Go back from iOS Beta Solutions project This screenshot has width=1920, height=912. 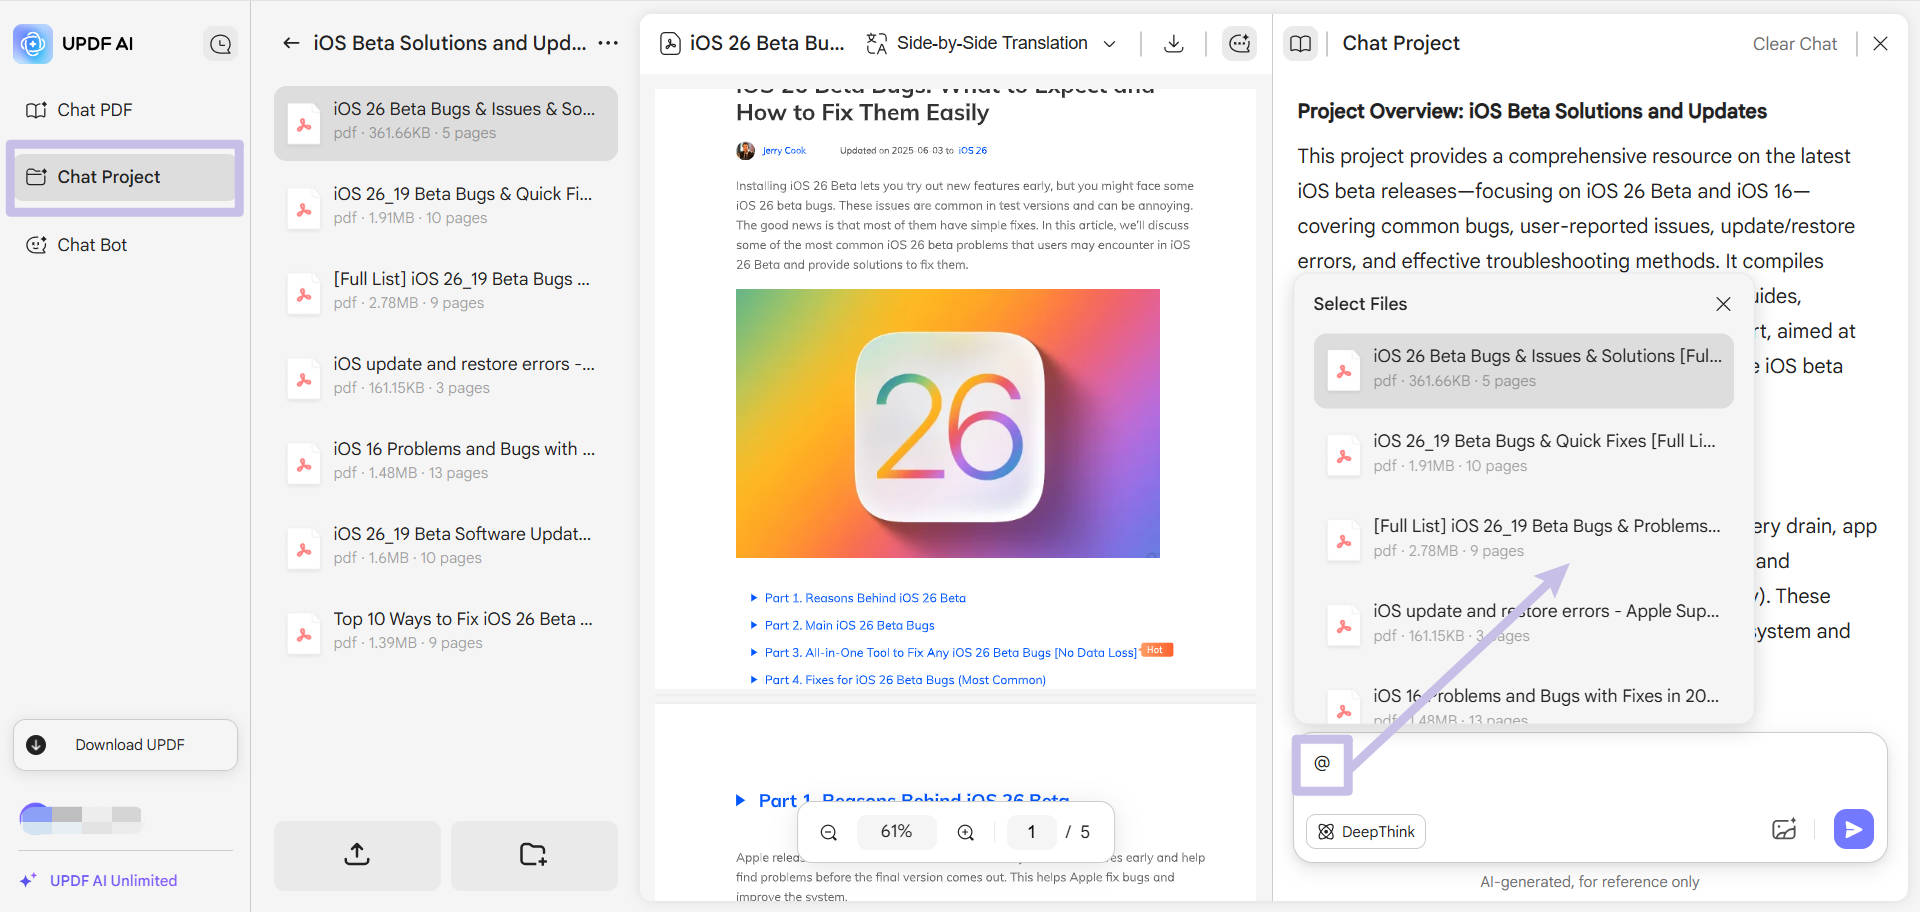click(x=291, y=43)
